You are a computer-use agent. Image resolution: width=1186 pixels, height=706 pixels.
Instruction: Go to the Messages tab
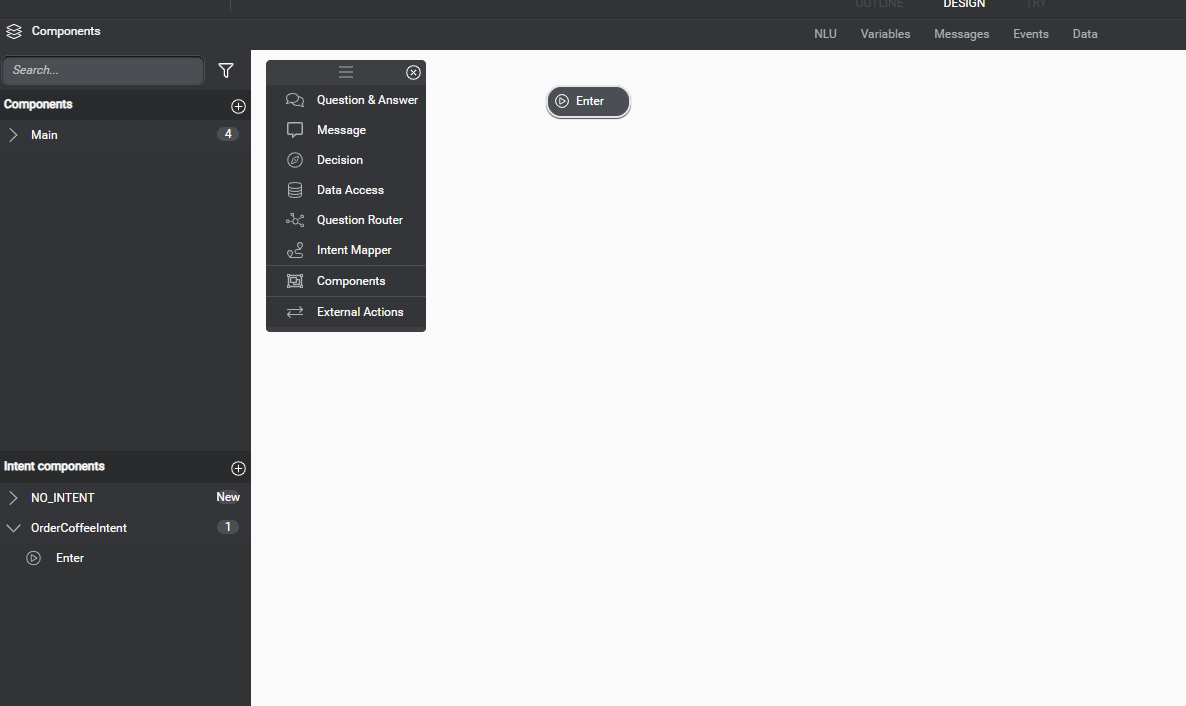coord(961,34)
